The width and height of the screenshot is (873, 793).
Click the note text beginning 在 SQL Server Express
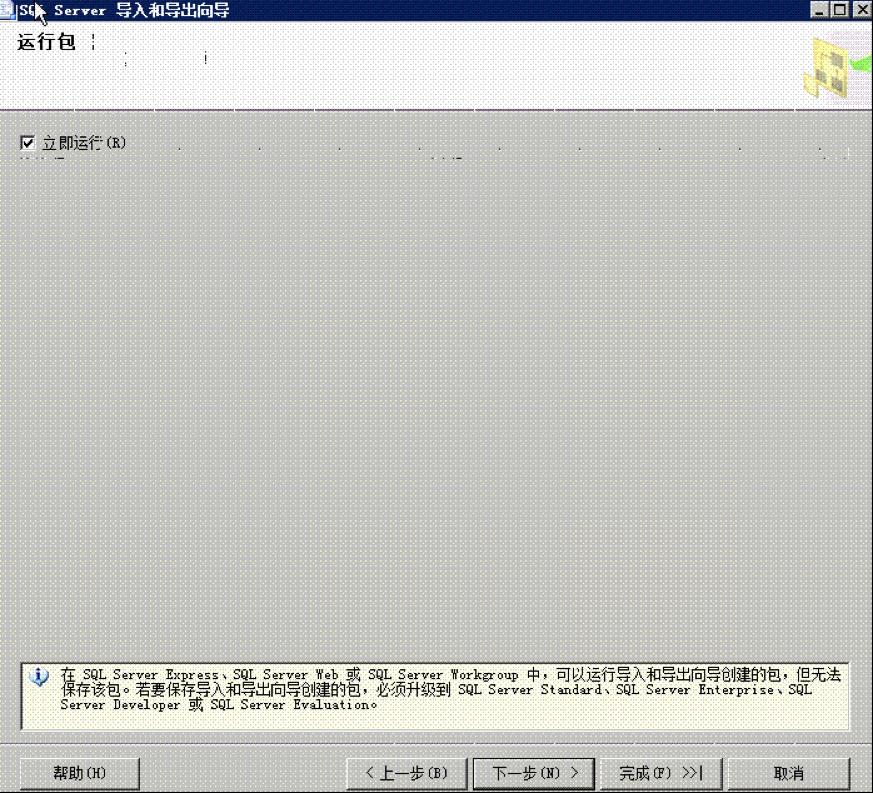click(x=450, y=689)
